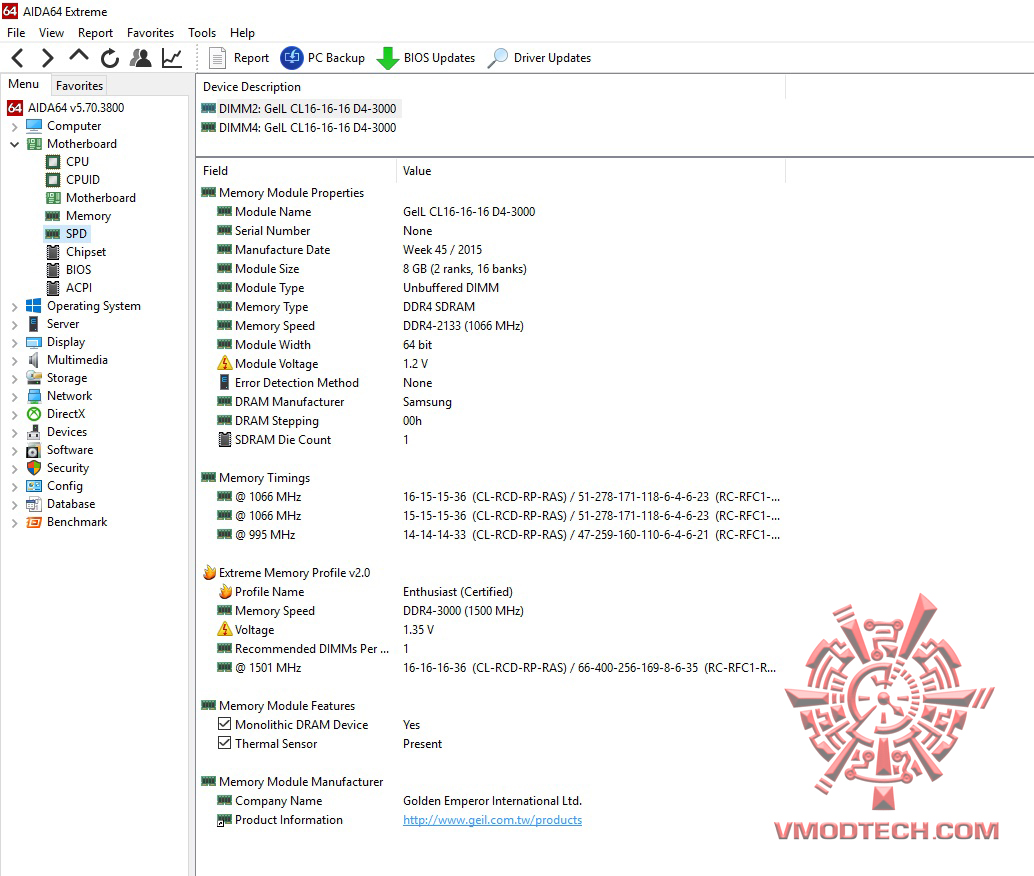Expand the Display tree node
The image size is (1034, 876).
click(15, 343)
